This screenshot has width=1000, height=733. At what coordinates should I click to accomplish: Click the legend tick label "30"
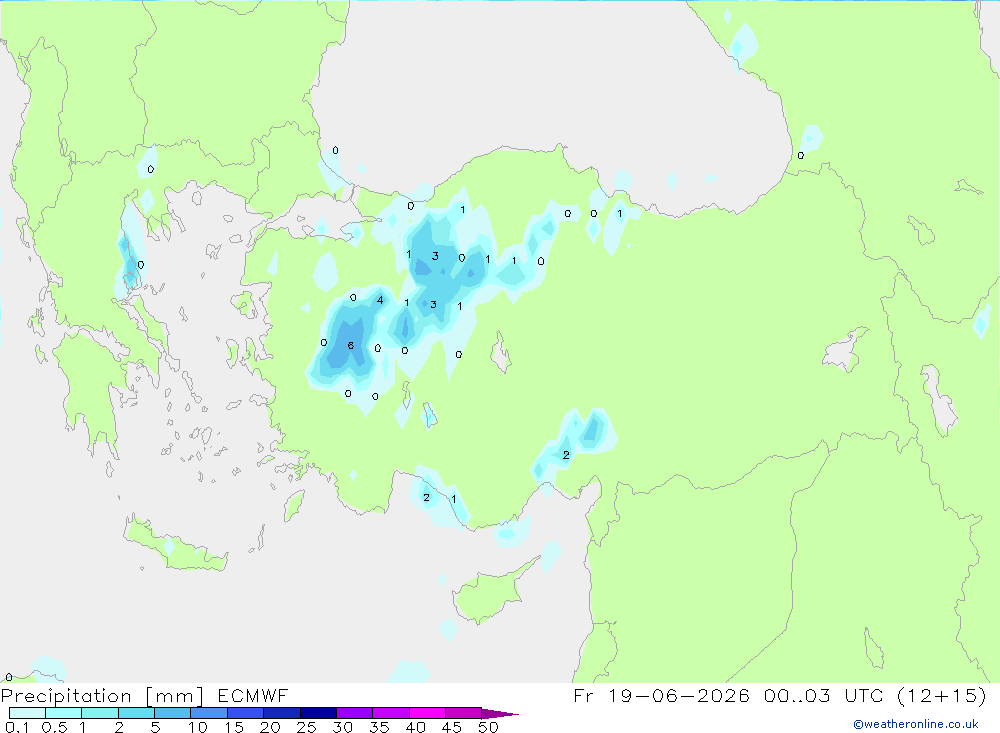pos(342,727)
